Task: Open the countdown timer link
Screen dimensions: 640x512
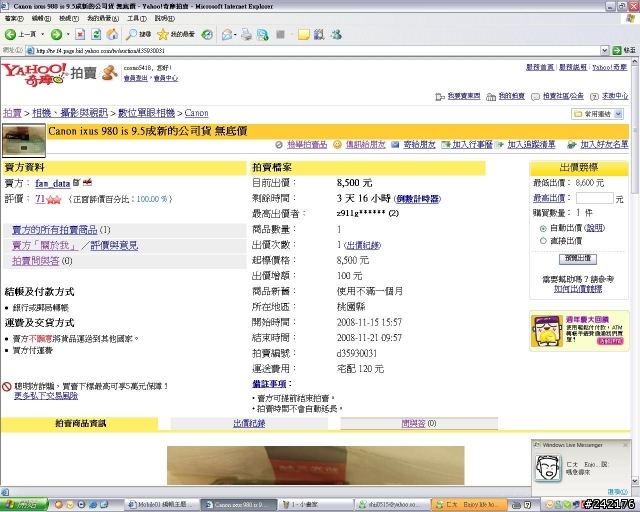Action: click(418, 199)
